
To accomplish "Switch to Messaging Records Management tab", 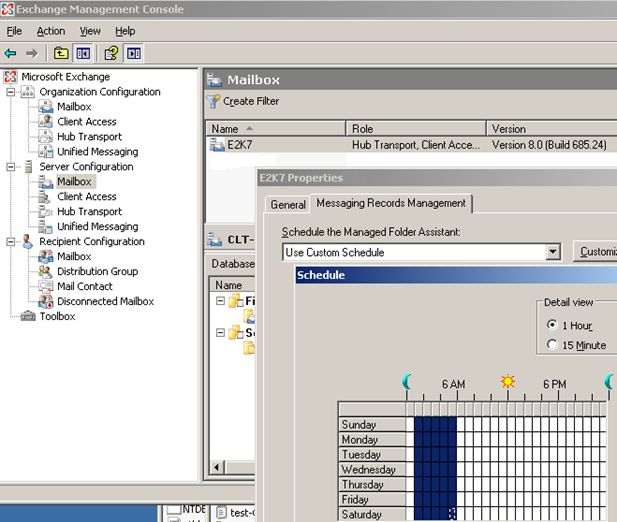I will pos(391,203).
